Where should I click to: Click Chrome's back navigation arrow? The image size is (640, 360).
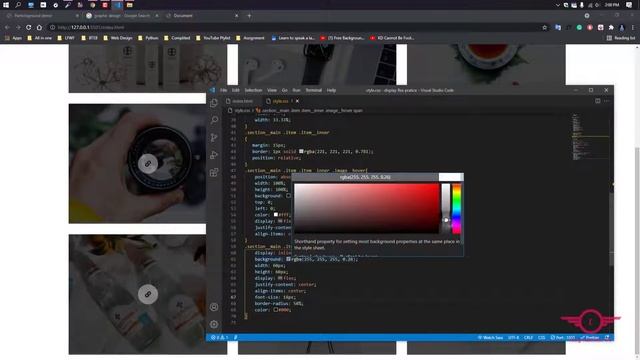pos(7,27)
